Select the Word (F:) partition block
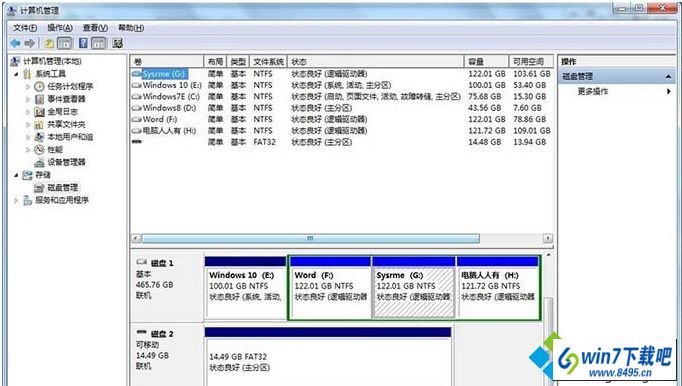 tap(330, 288)
